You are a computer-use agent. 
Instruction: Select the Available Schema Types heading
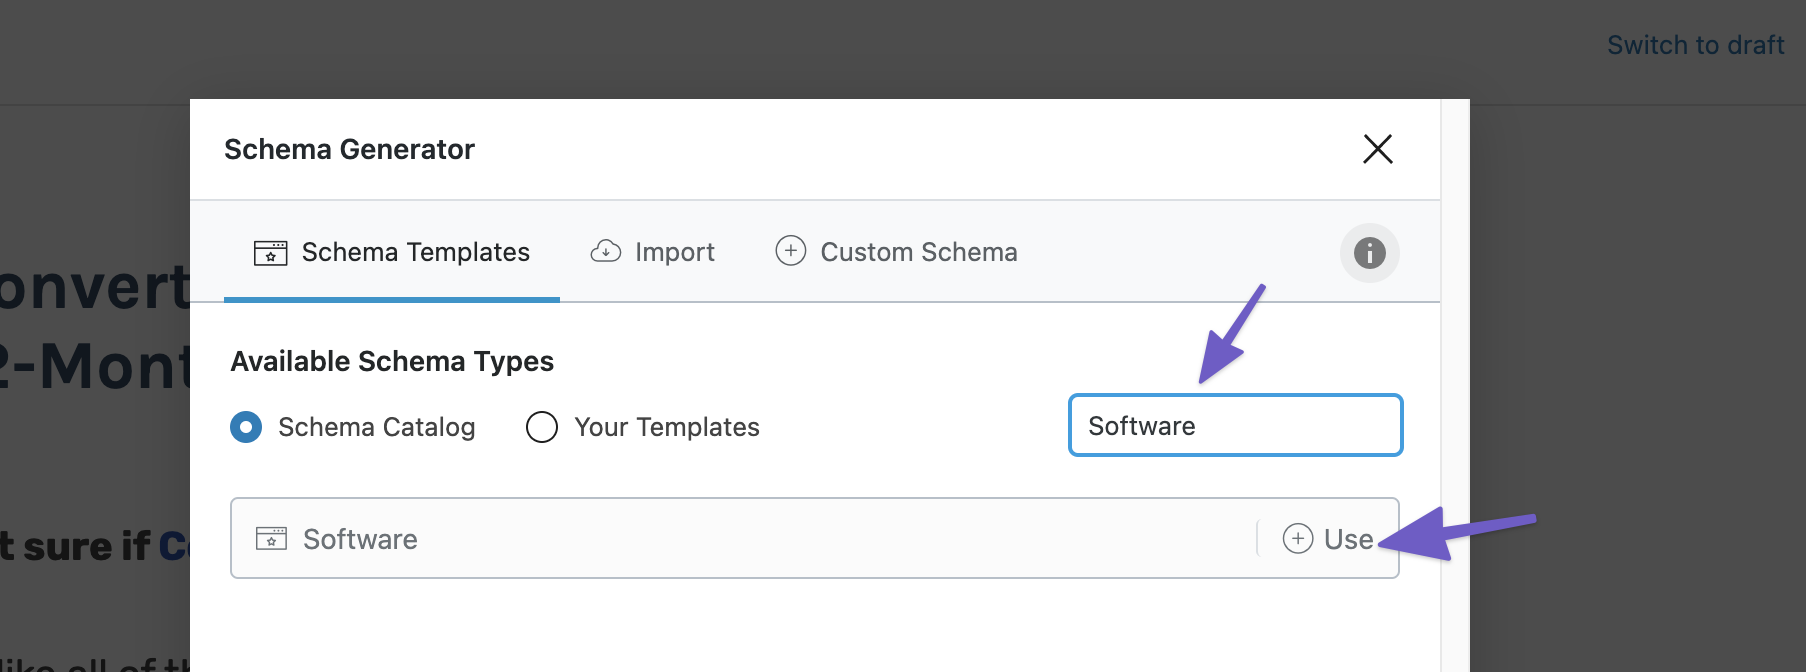point(392,361)
